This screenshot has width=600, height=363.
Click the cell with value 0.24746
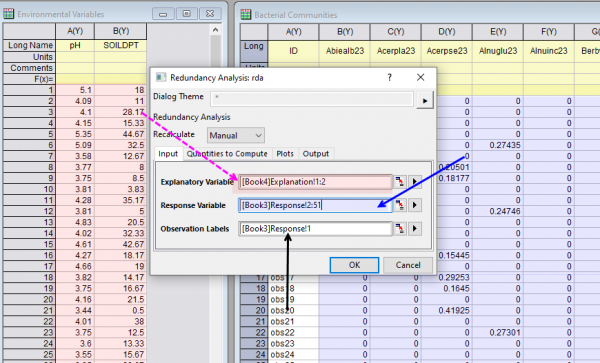498,211
